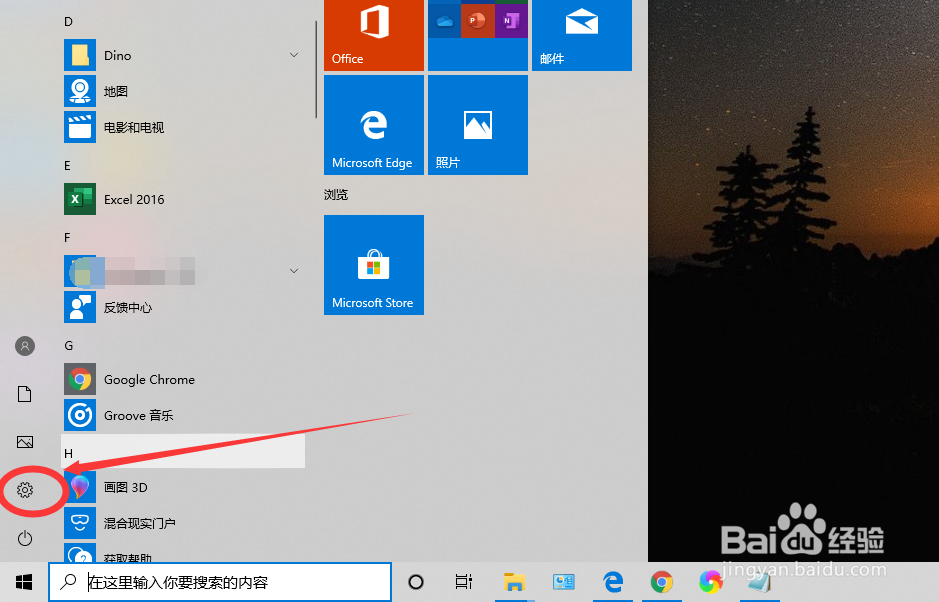Open 反馈中心 app
The width and height of the screenshot is (939, 602).
pyautogui.click(x=183, y=307)
